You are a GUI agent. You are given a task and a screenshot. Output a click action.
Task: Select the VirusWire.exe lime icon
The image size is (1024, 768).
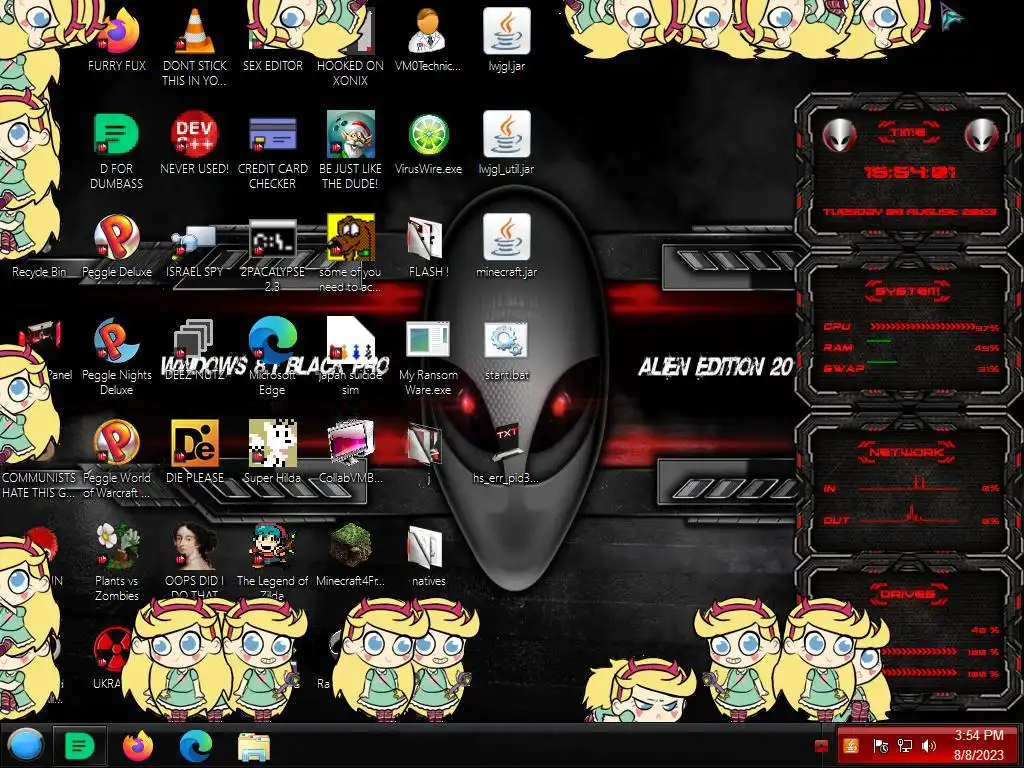tap(428, 135)
